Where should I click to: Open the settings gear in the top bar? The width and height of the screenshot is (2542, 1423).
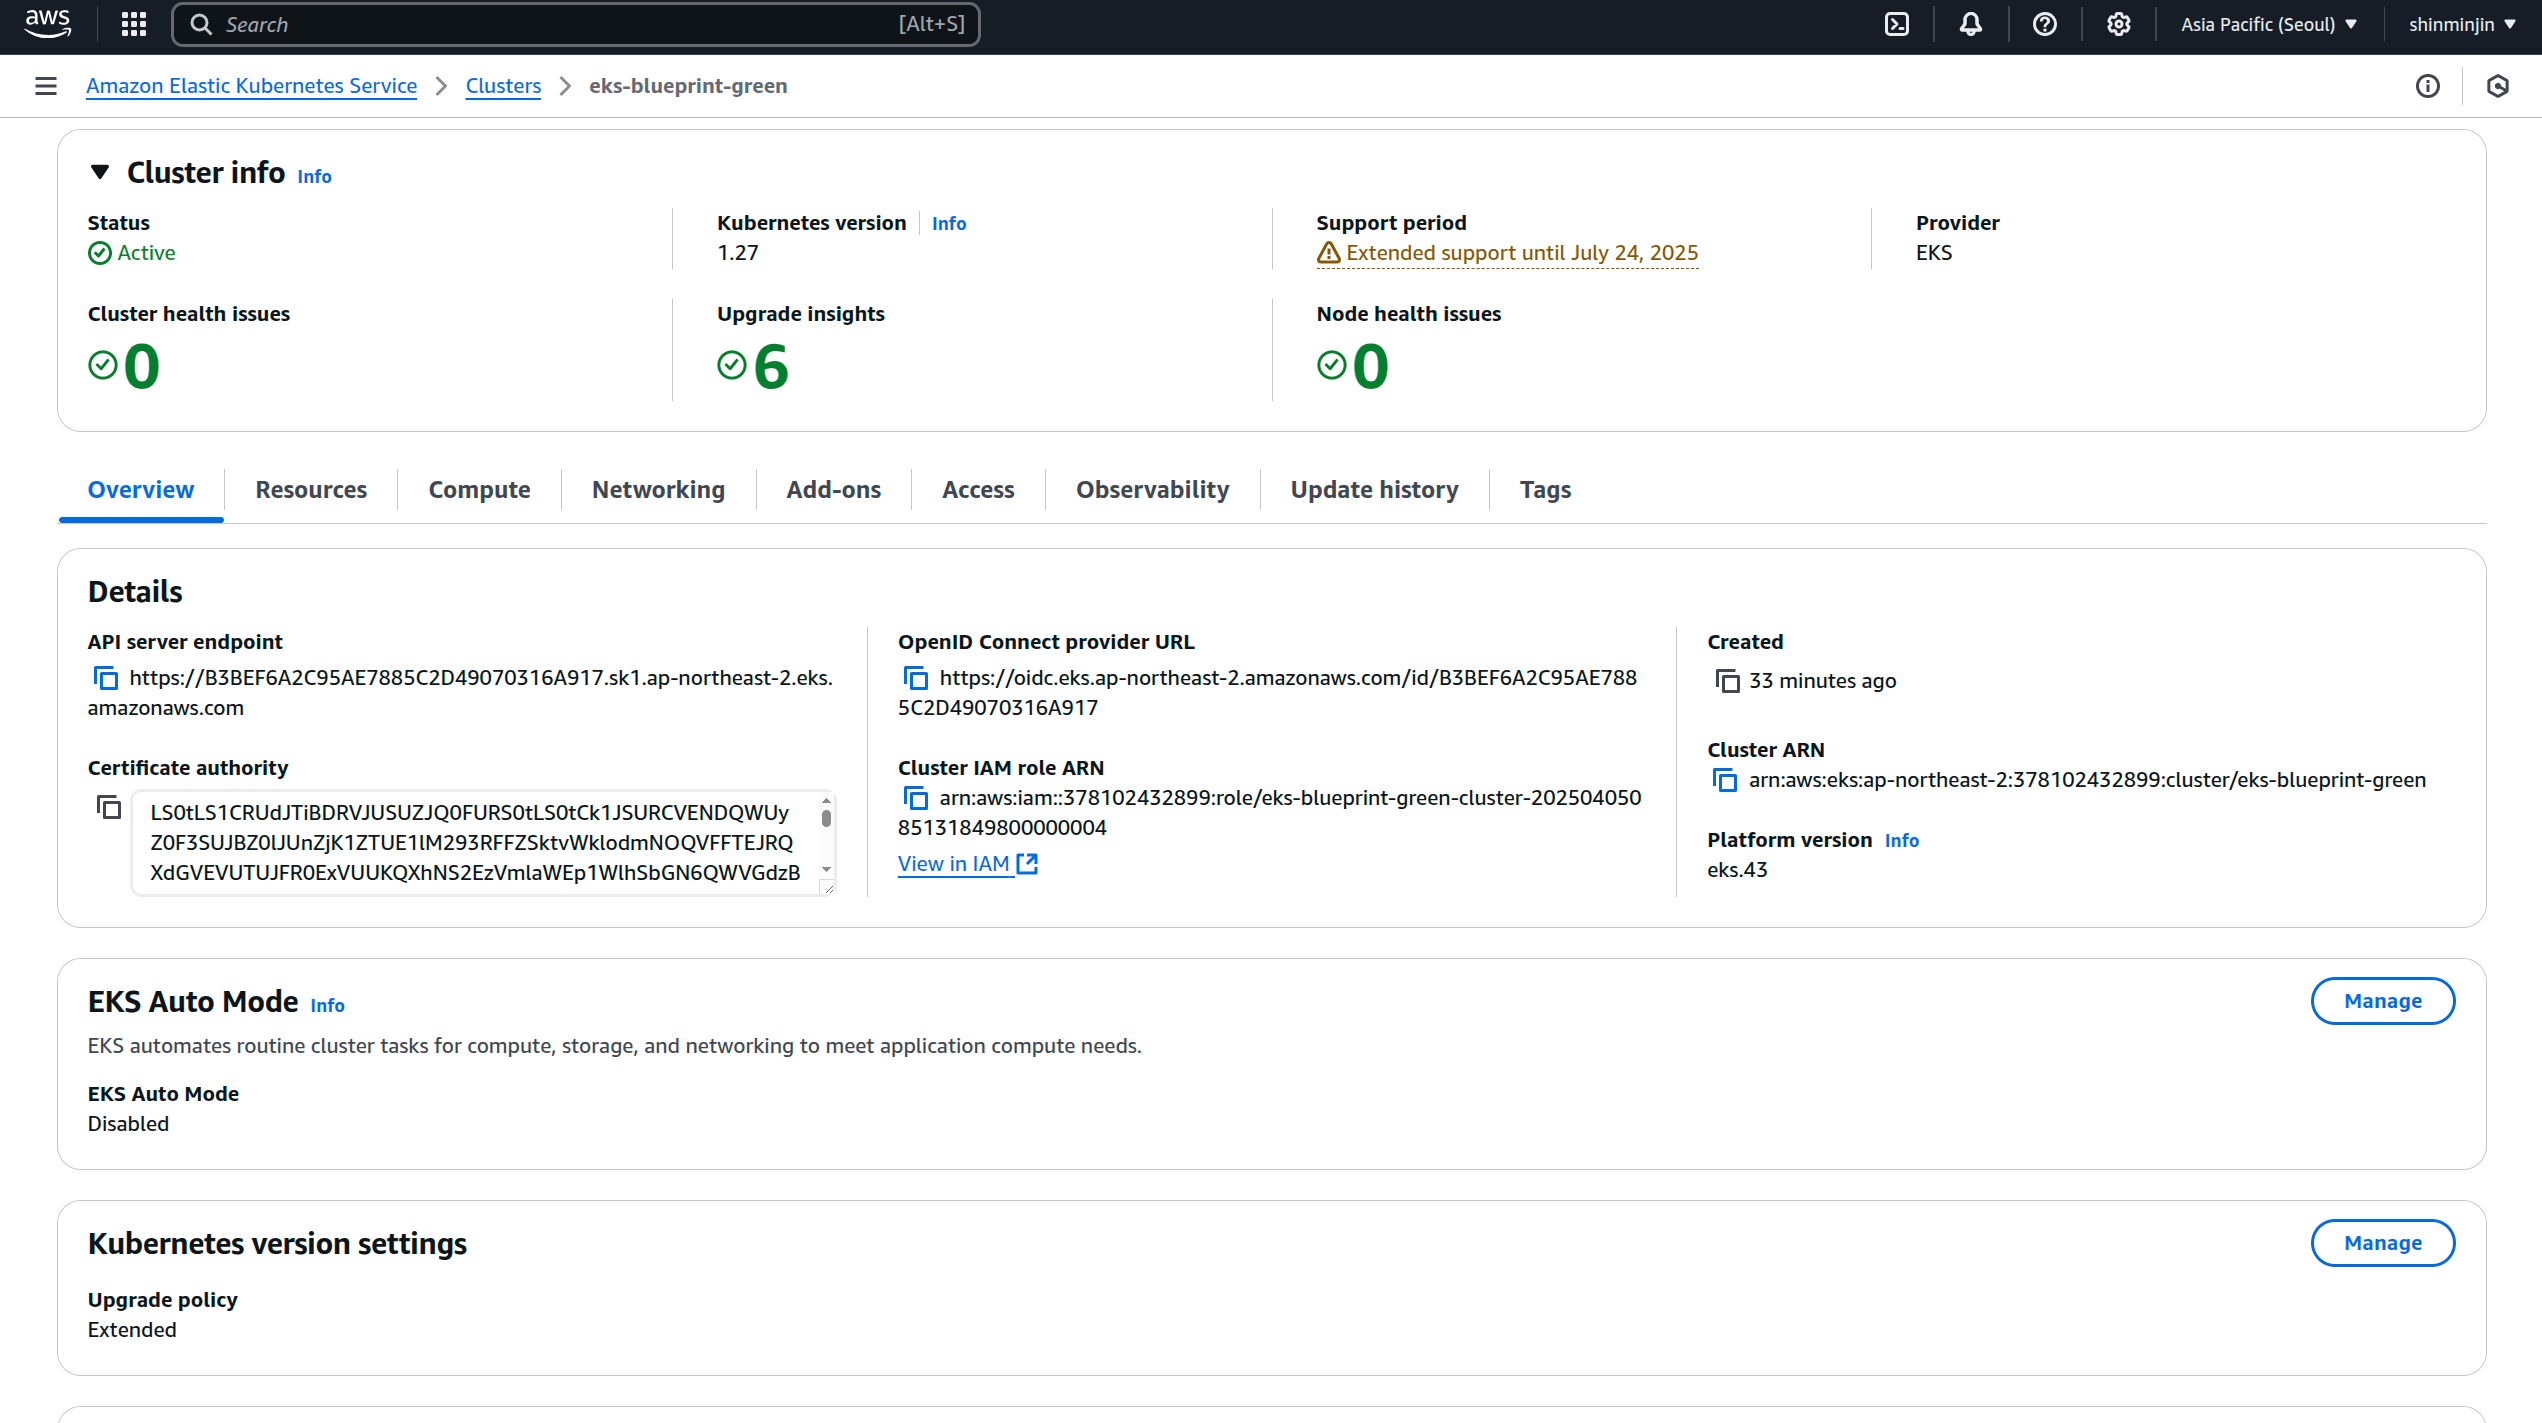pyautogui.click(x=2118, y=24)
